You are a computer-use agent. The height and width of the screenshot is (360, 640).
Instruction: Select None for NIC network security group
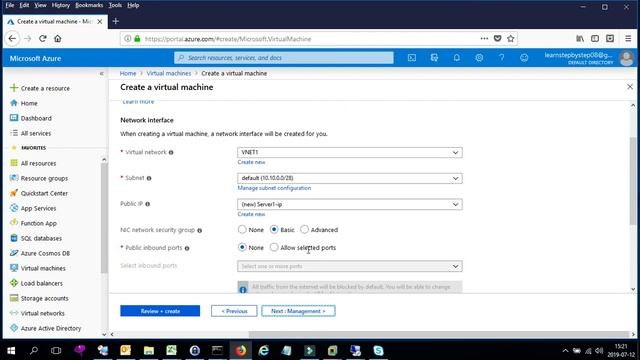click(x=242, y=229)
